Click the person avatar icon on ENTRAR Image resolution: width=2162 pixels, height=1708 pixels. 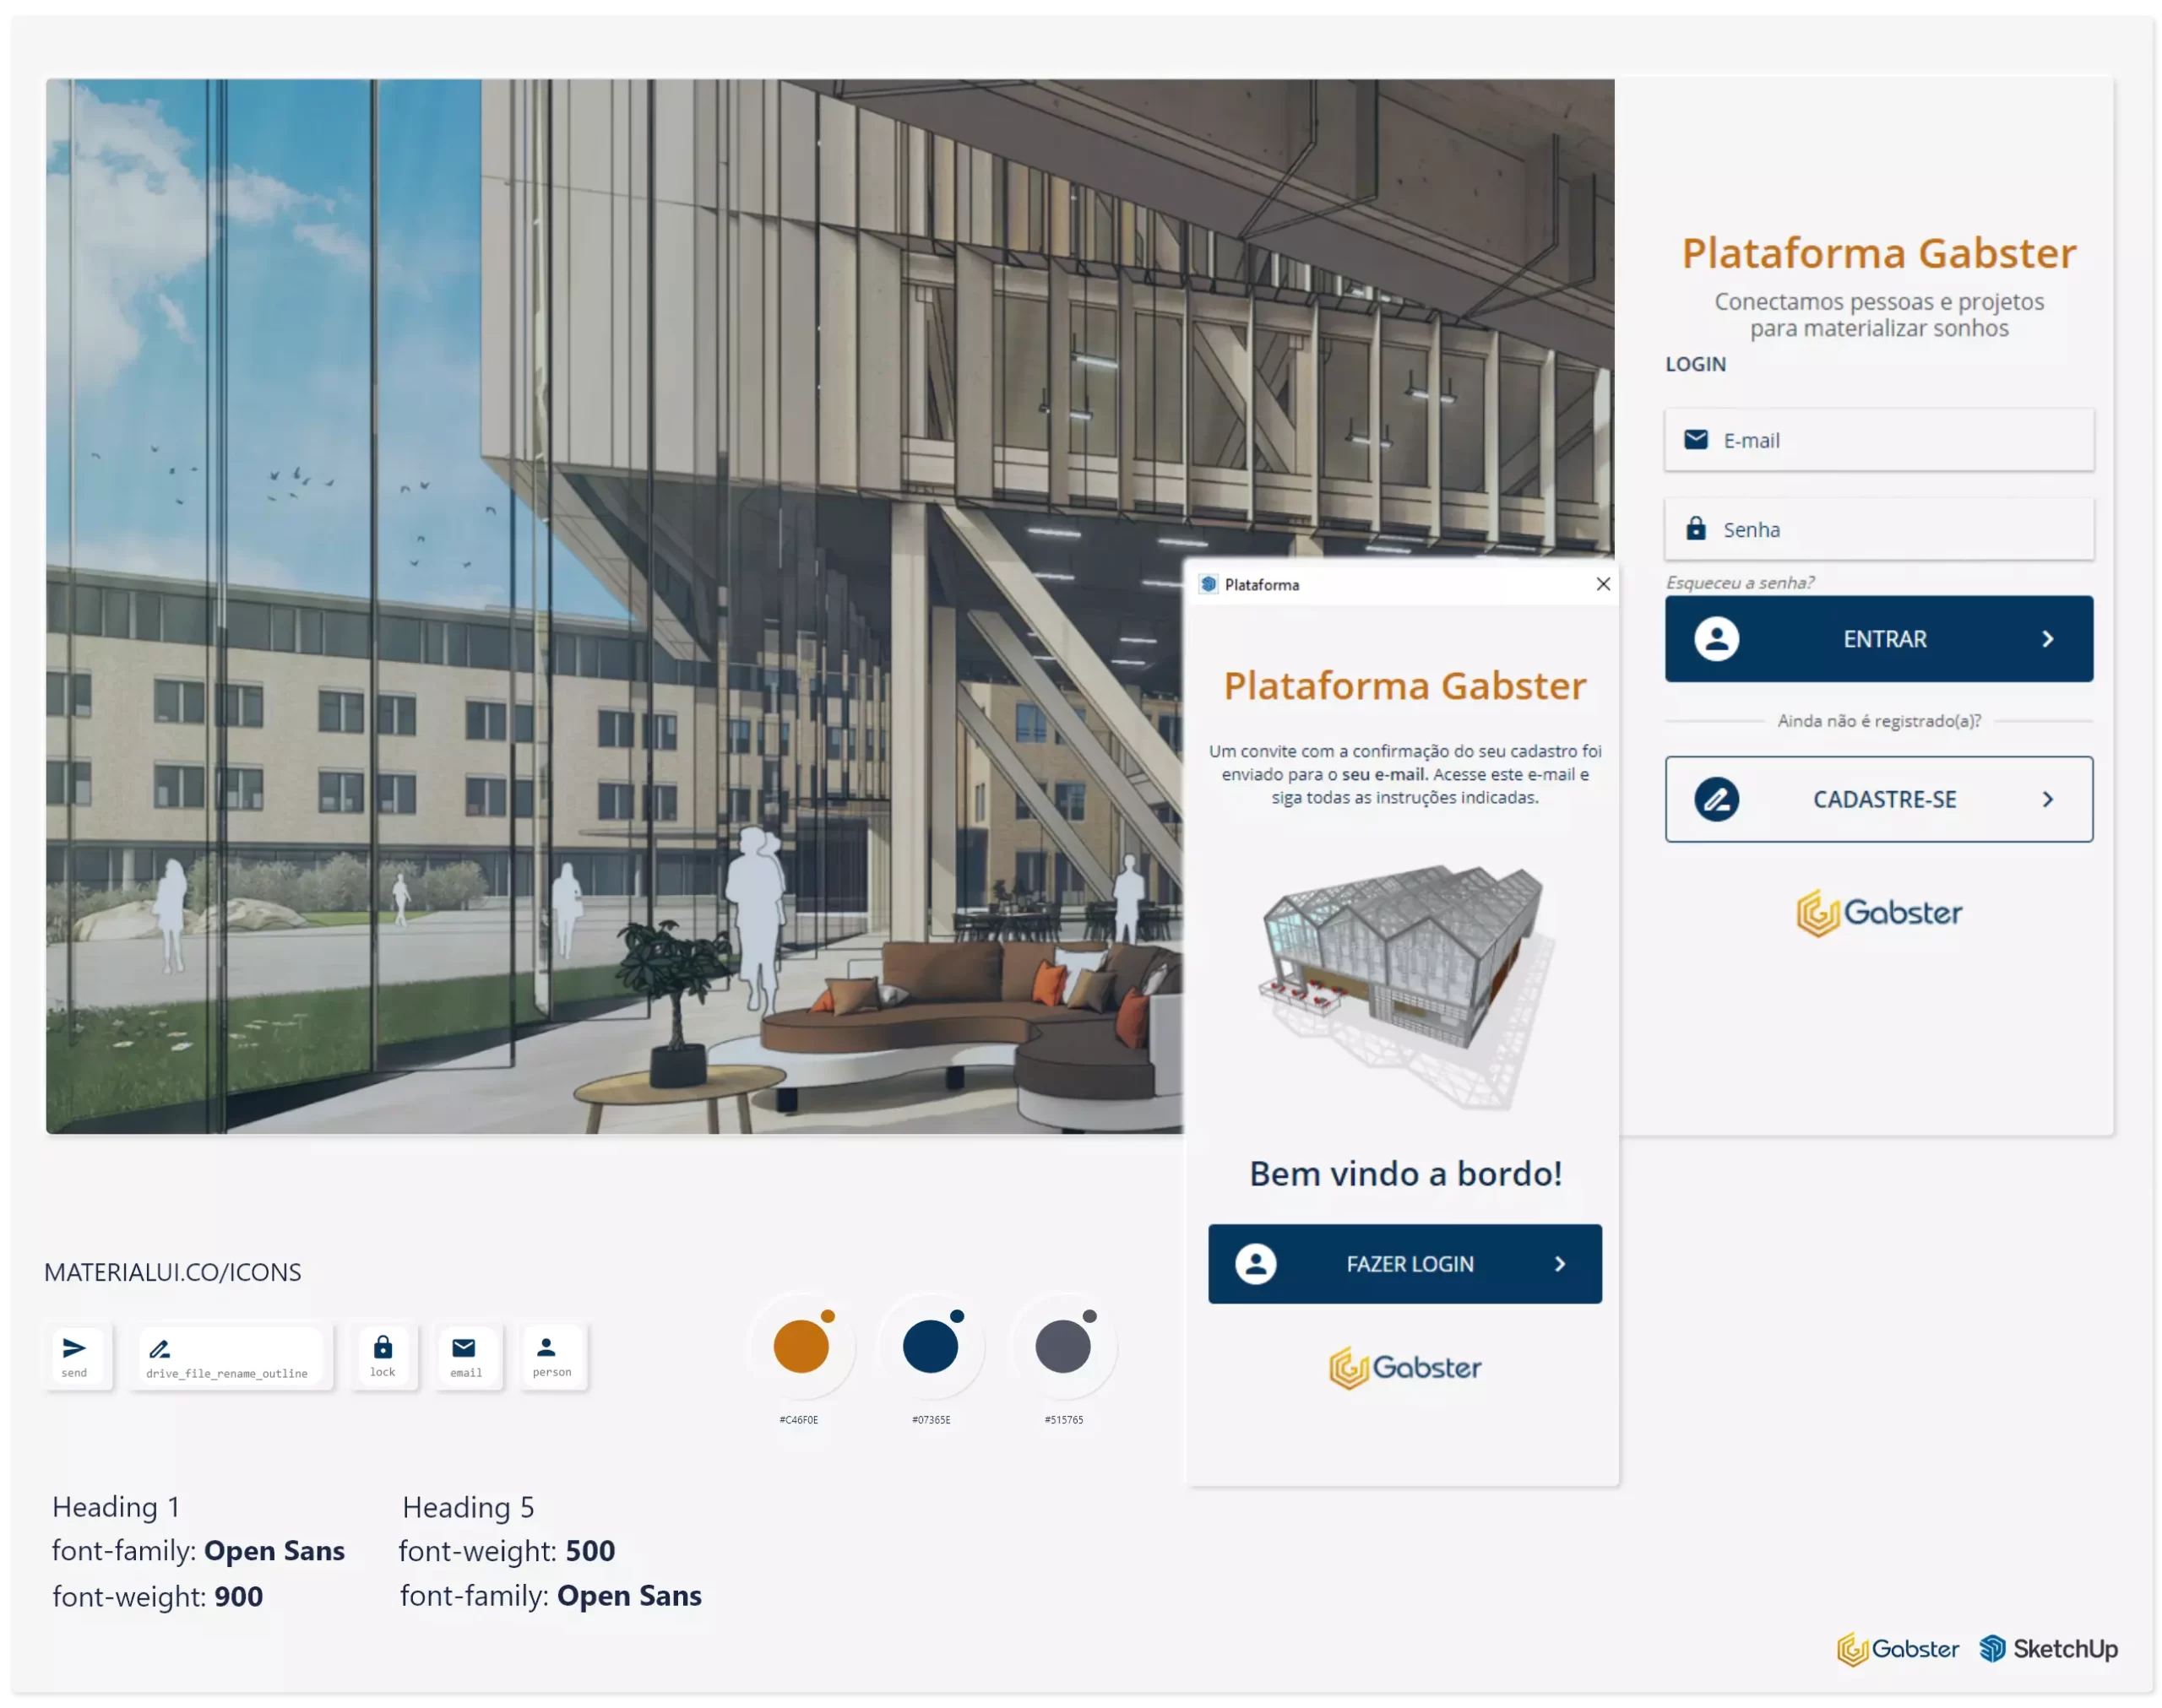click(x=1716, y=639)
